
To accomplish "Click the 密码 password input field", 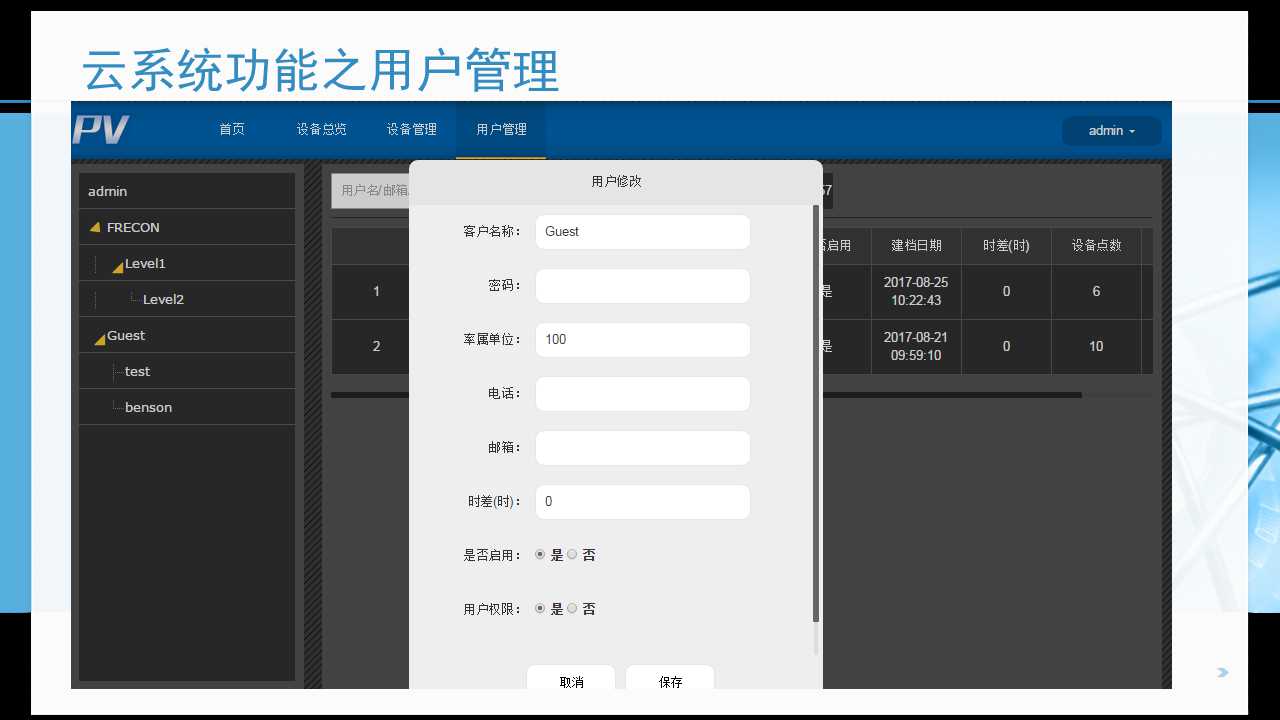I will 642,286.
